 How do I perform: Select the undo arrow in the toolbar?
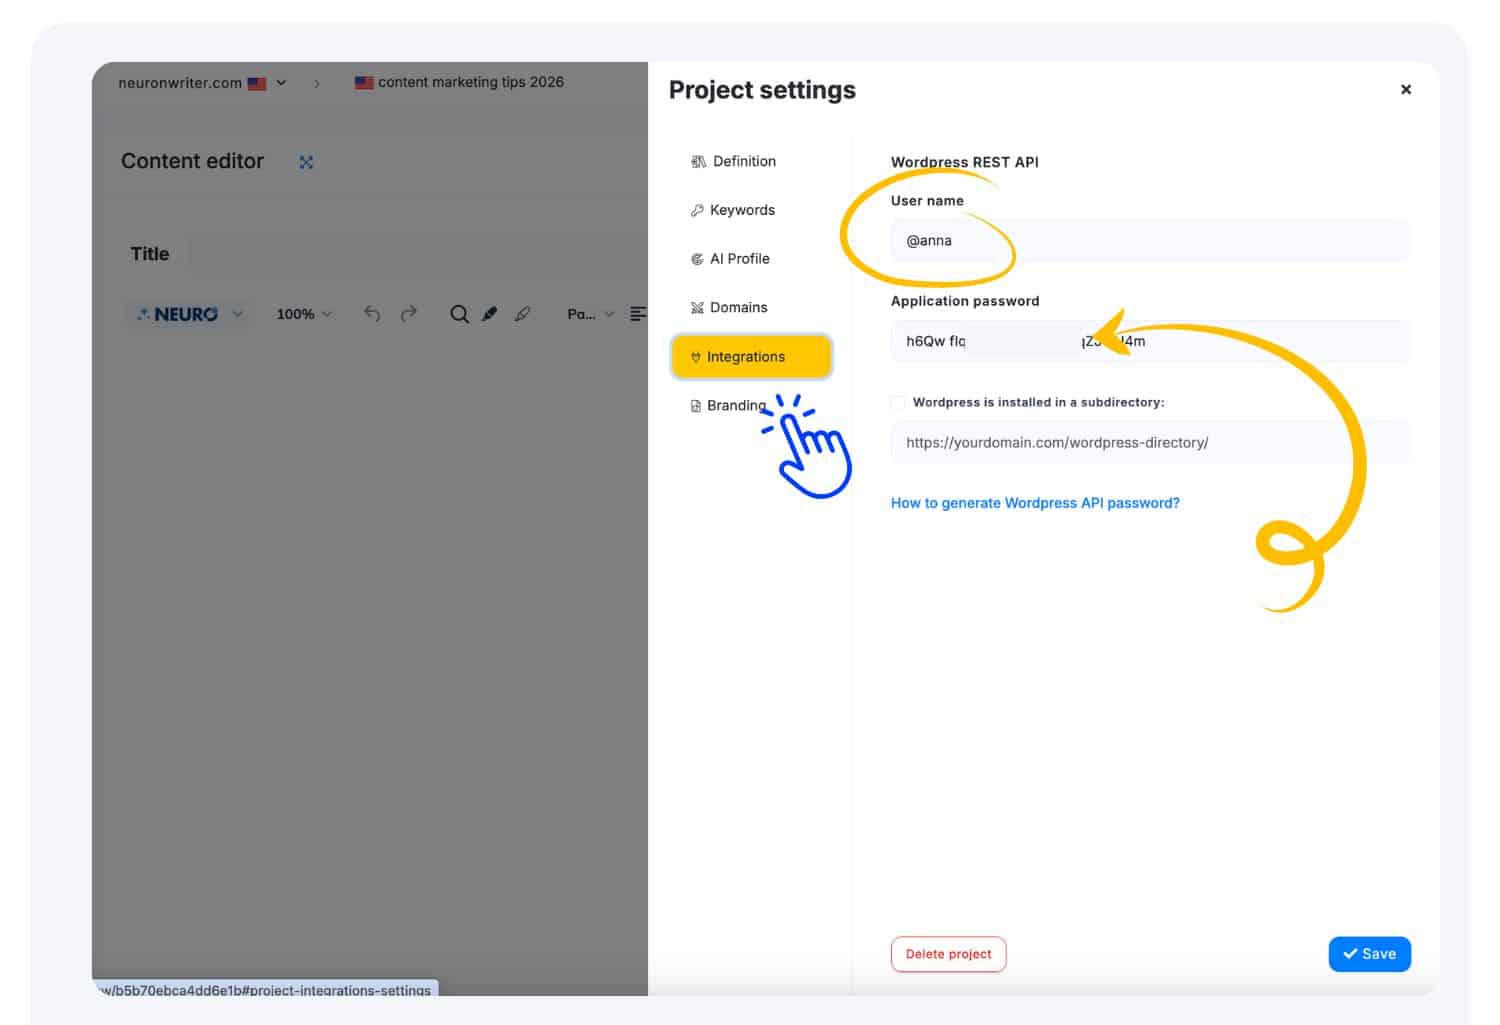tap(372, 313)
